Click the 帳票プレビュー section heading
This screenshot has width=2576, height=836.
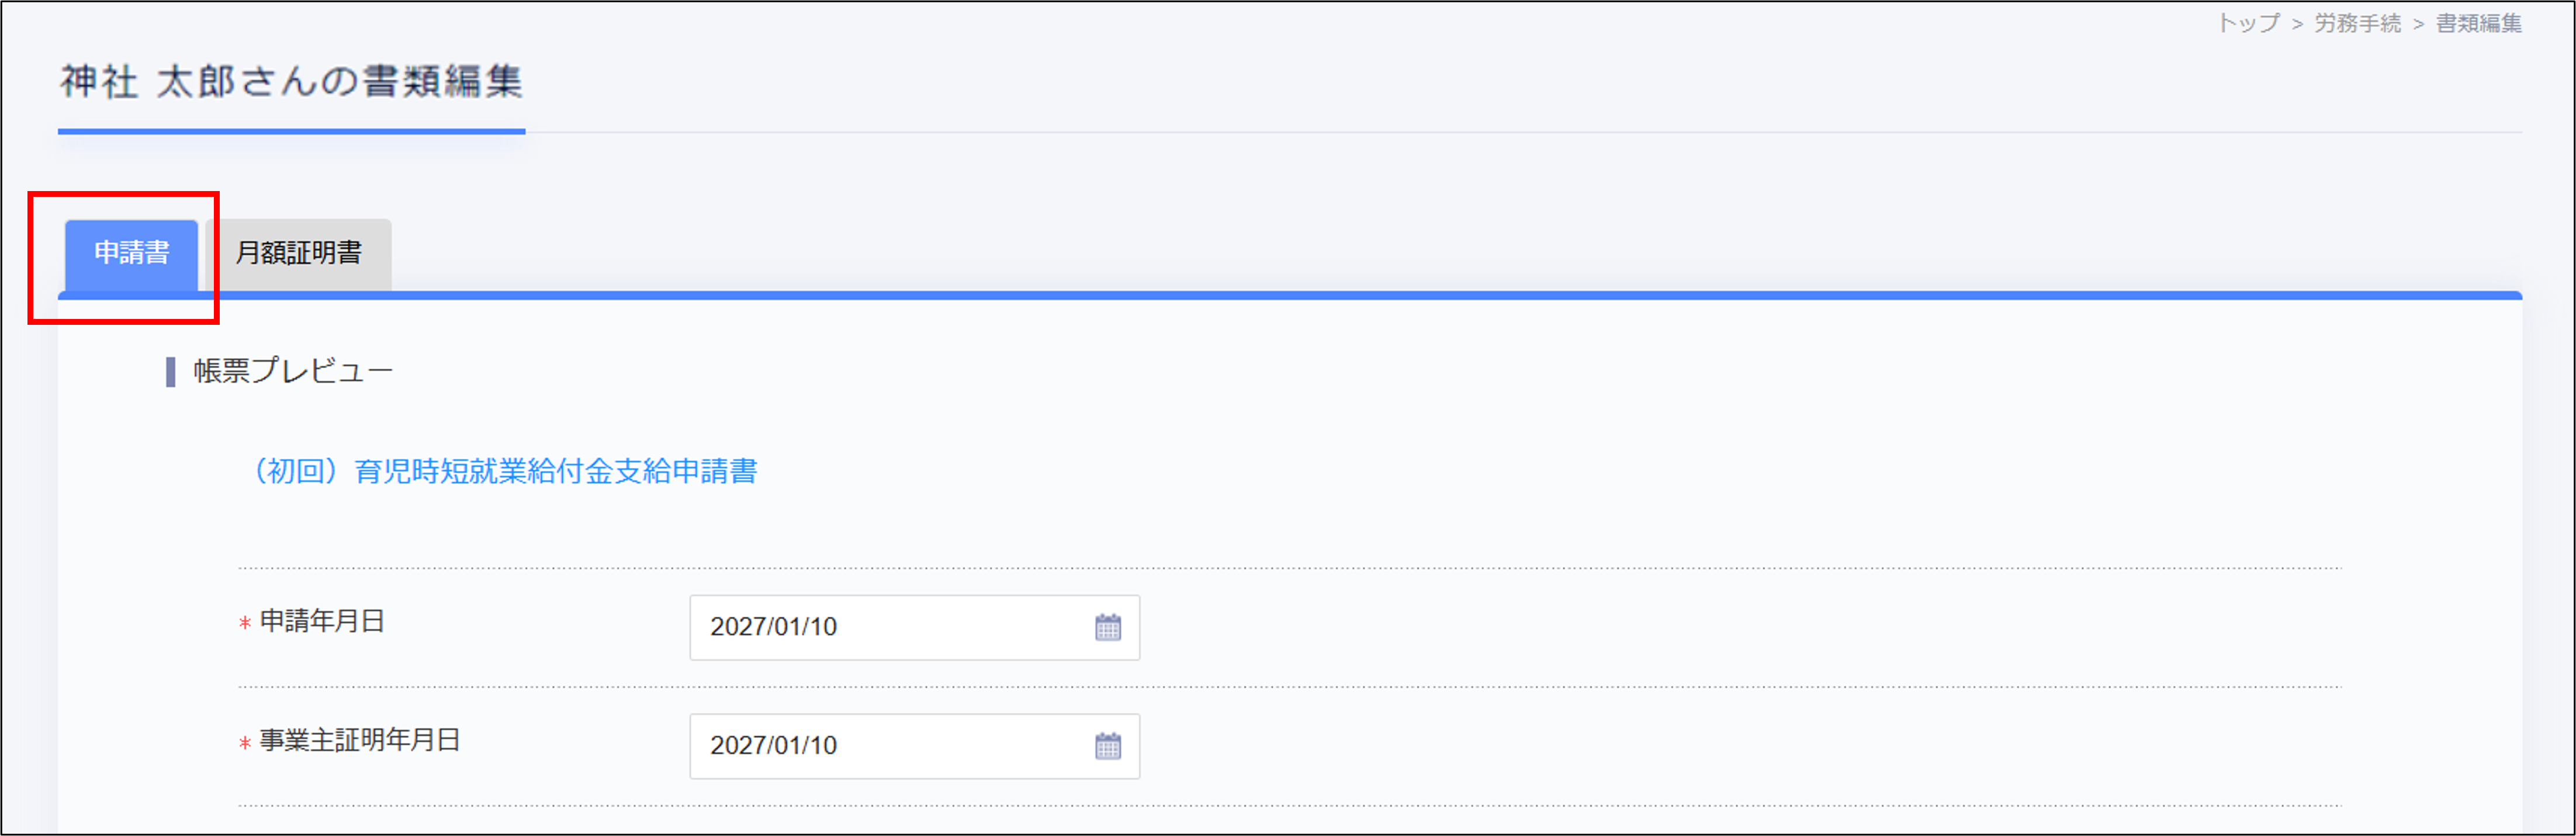coord(293,371)
